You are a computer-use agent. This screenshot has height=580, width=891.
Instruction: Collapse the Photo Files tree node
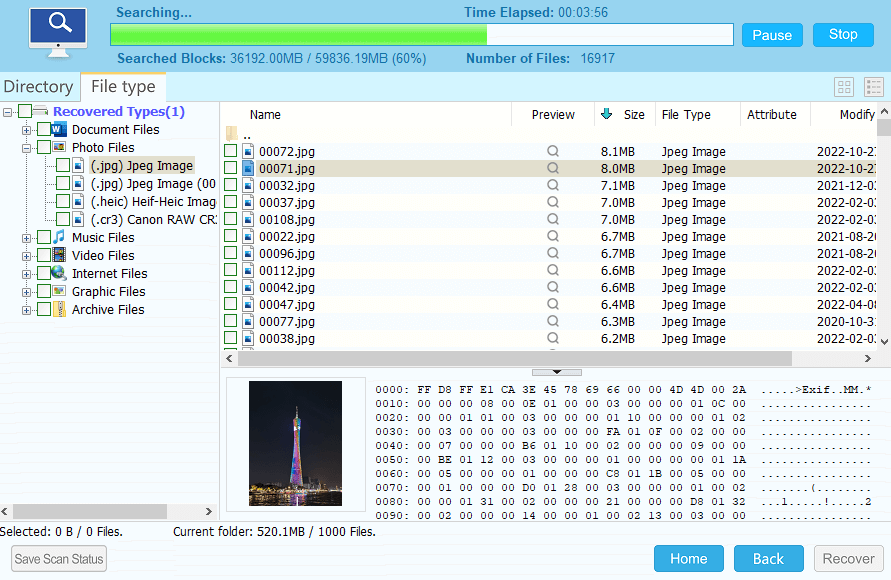pyautogui.click(x=27, y=148)
